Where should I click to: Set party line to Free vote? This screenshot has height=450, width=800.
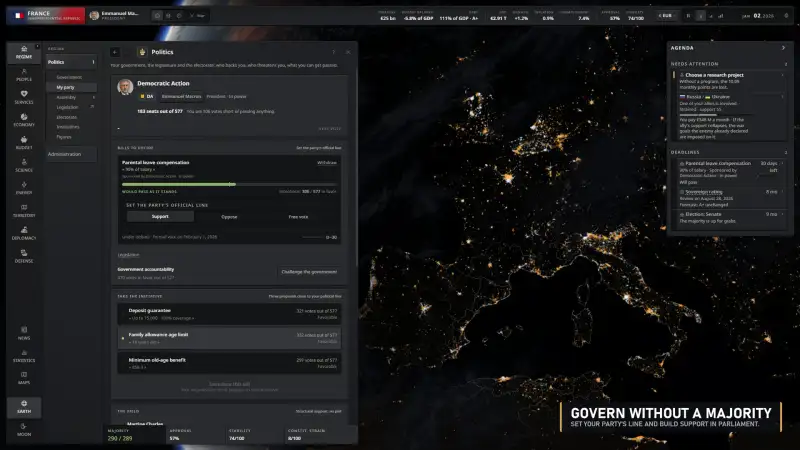click(x=298, y=216)
